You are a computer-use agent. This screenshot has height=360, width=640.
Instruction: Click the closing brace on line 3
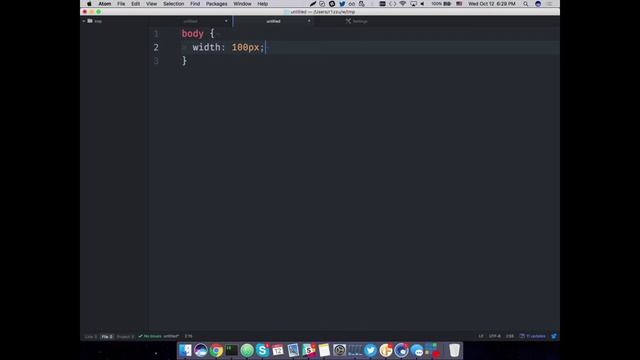tap(184, 61)
